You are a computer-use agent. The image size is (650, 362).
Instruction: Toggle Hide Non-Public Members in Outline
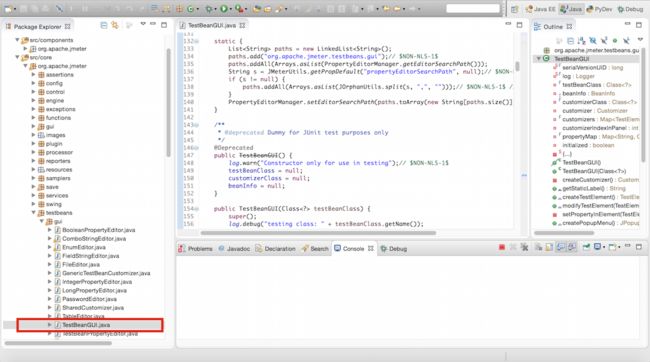click(615, 41)
